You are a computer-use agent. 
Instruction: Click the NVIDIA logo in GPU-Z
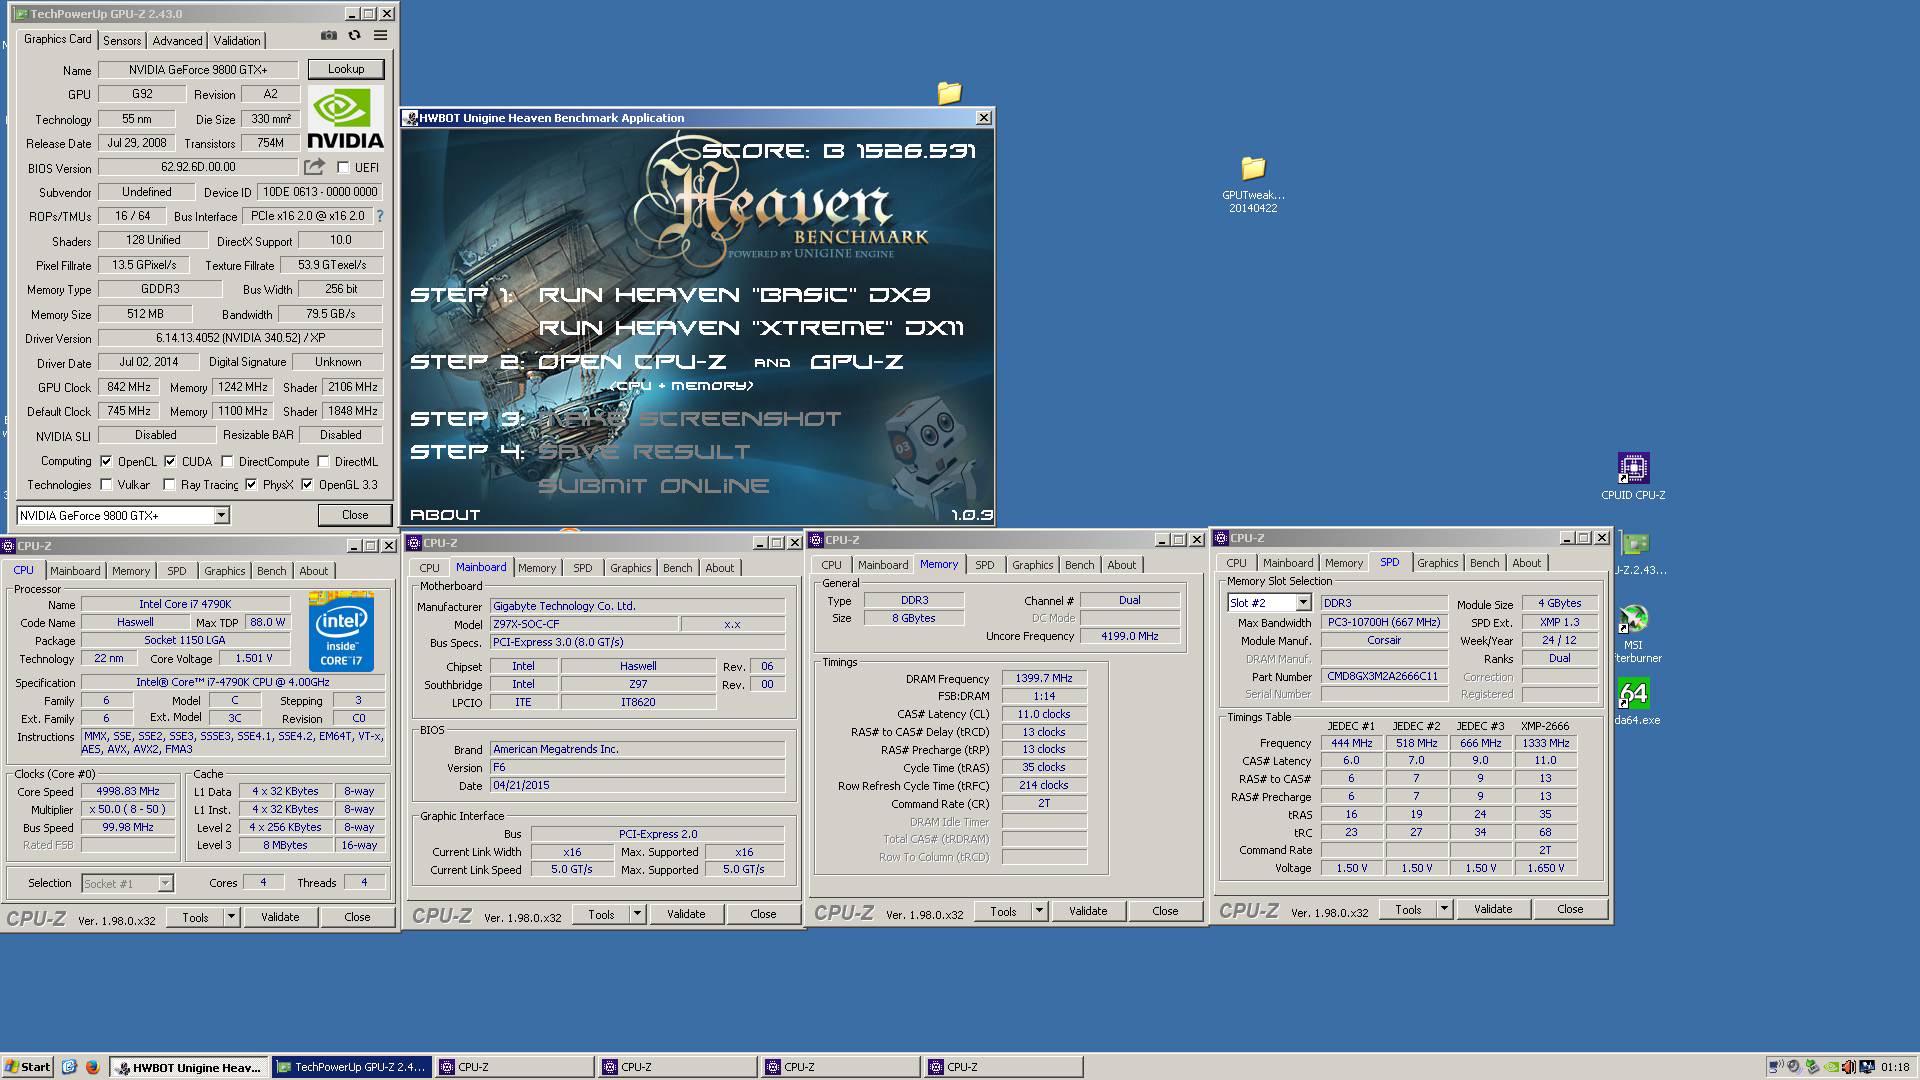tap(345, 118)
